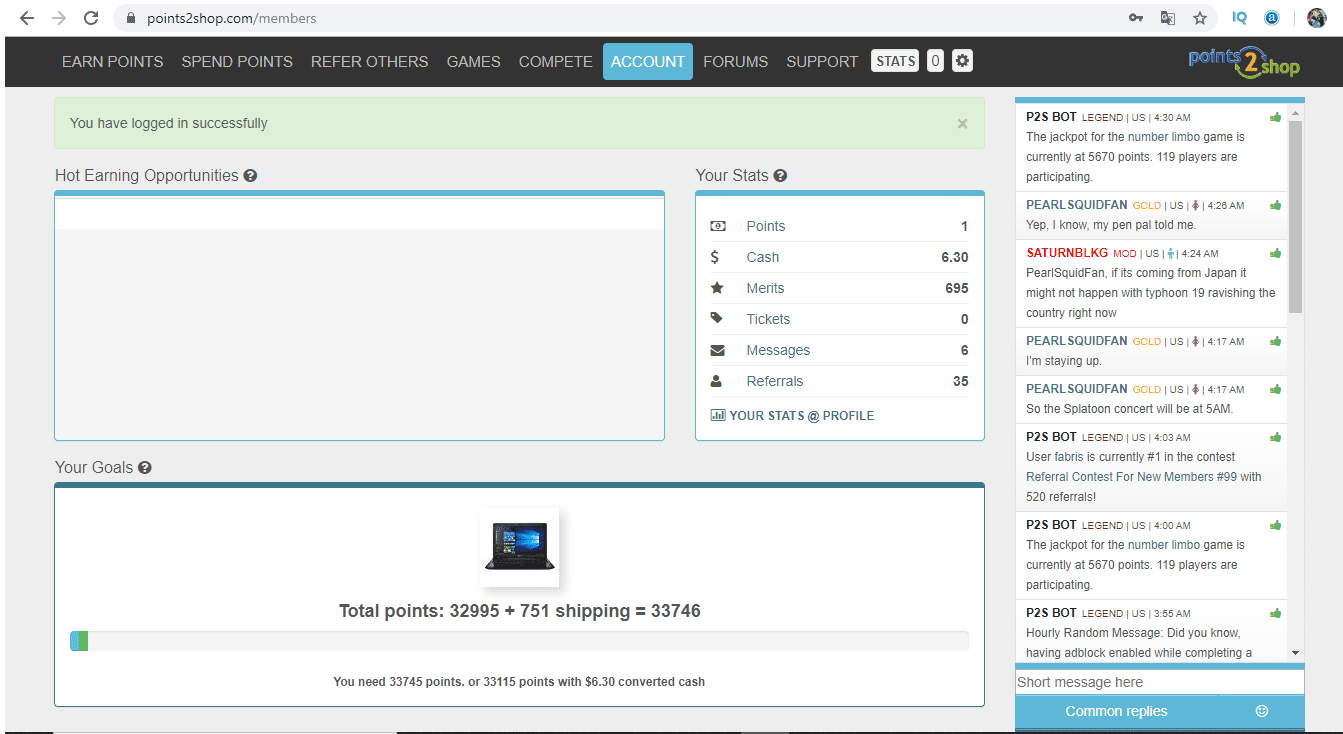Reload the page with refresh icon
Screen dimensions: 1343x734
91,18
